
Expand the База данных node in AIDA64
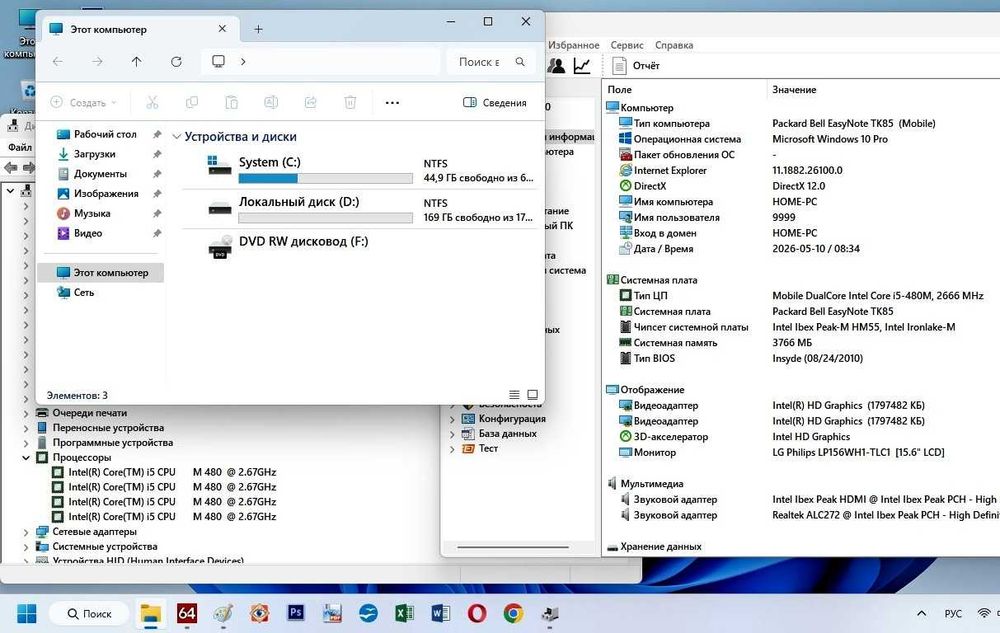point(452,433)
